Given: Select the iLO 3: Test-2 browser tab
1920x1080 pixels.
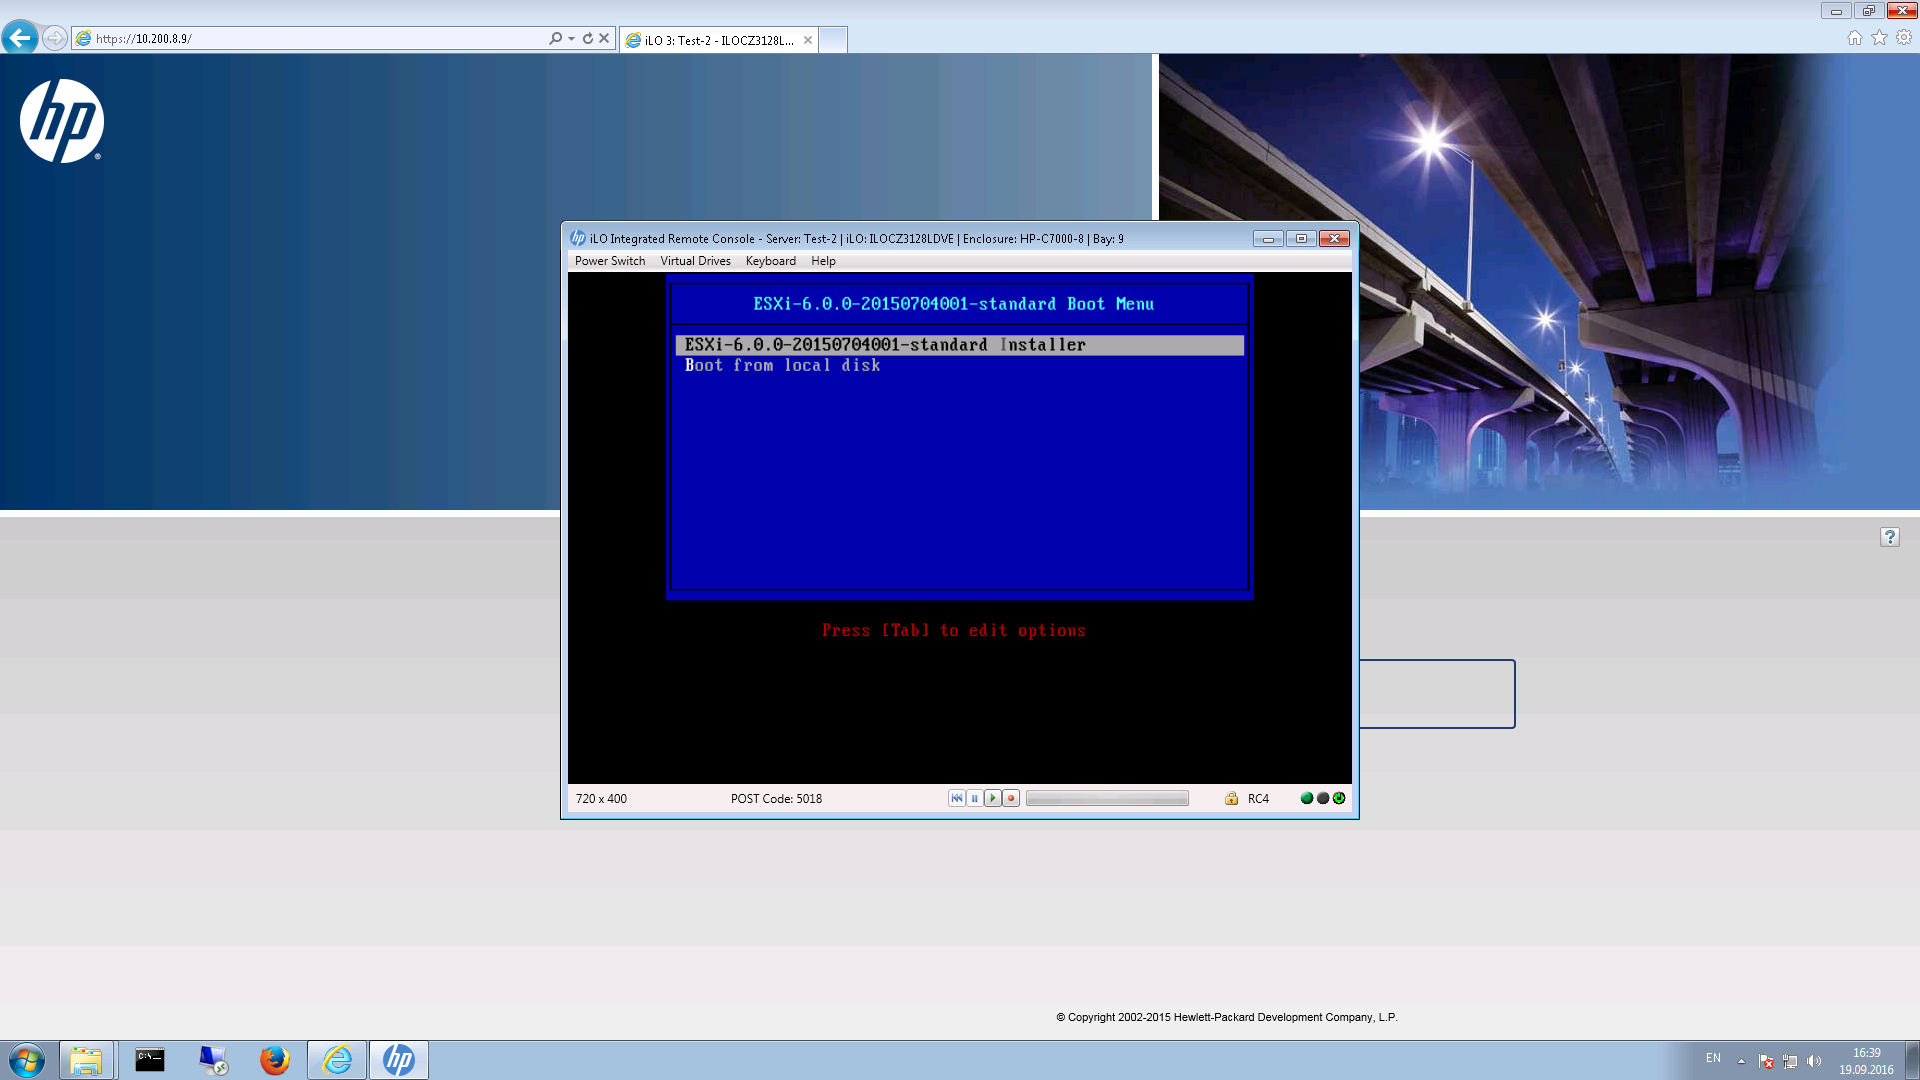Looking at the screenshot, I should point(718,40).
